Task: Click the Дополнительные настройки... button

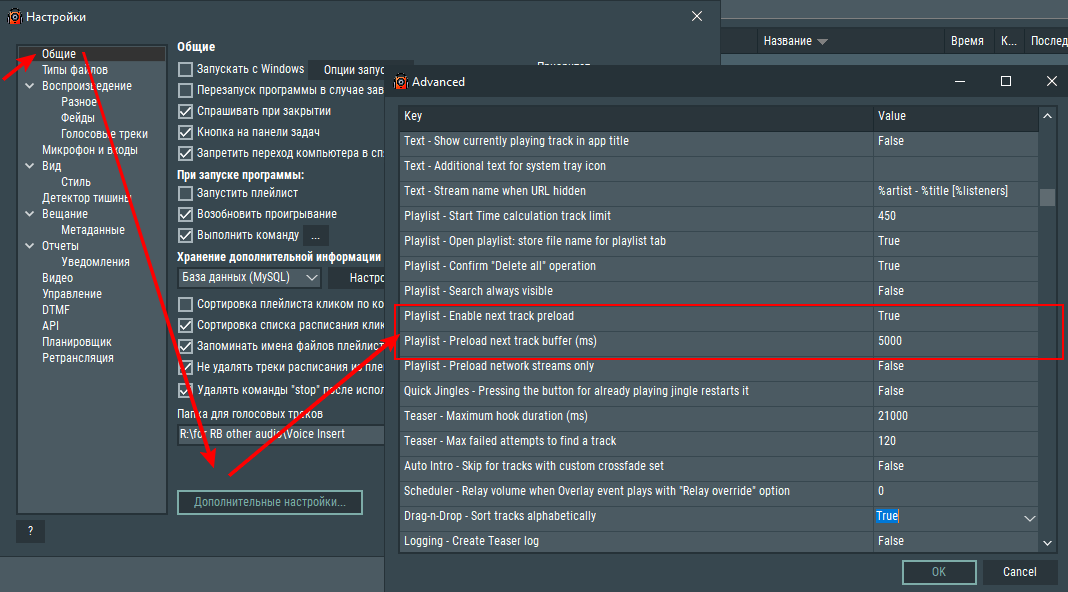Action: [x=270, y=502]
